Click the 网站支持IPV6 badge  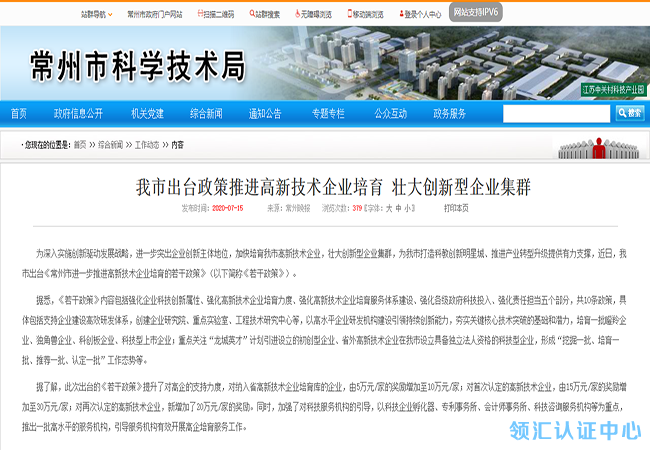tap(475, 12)
